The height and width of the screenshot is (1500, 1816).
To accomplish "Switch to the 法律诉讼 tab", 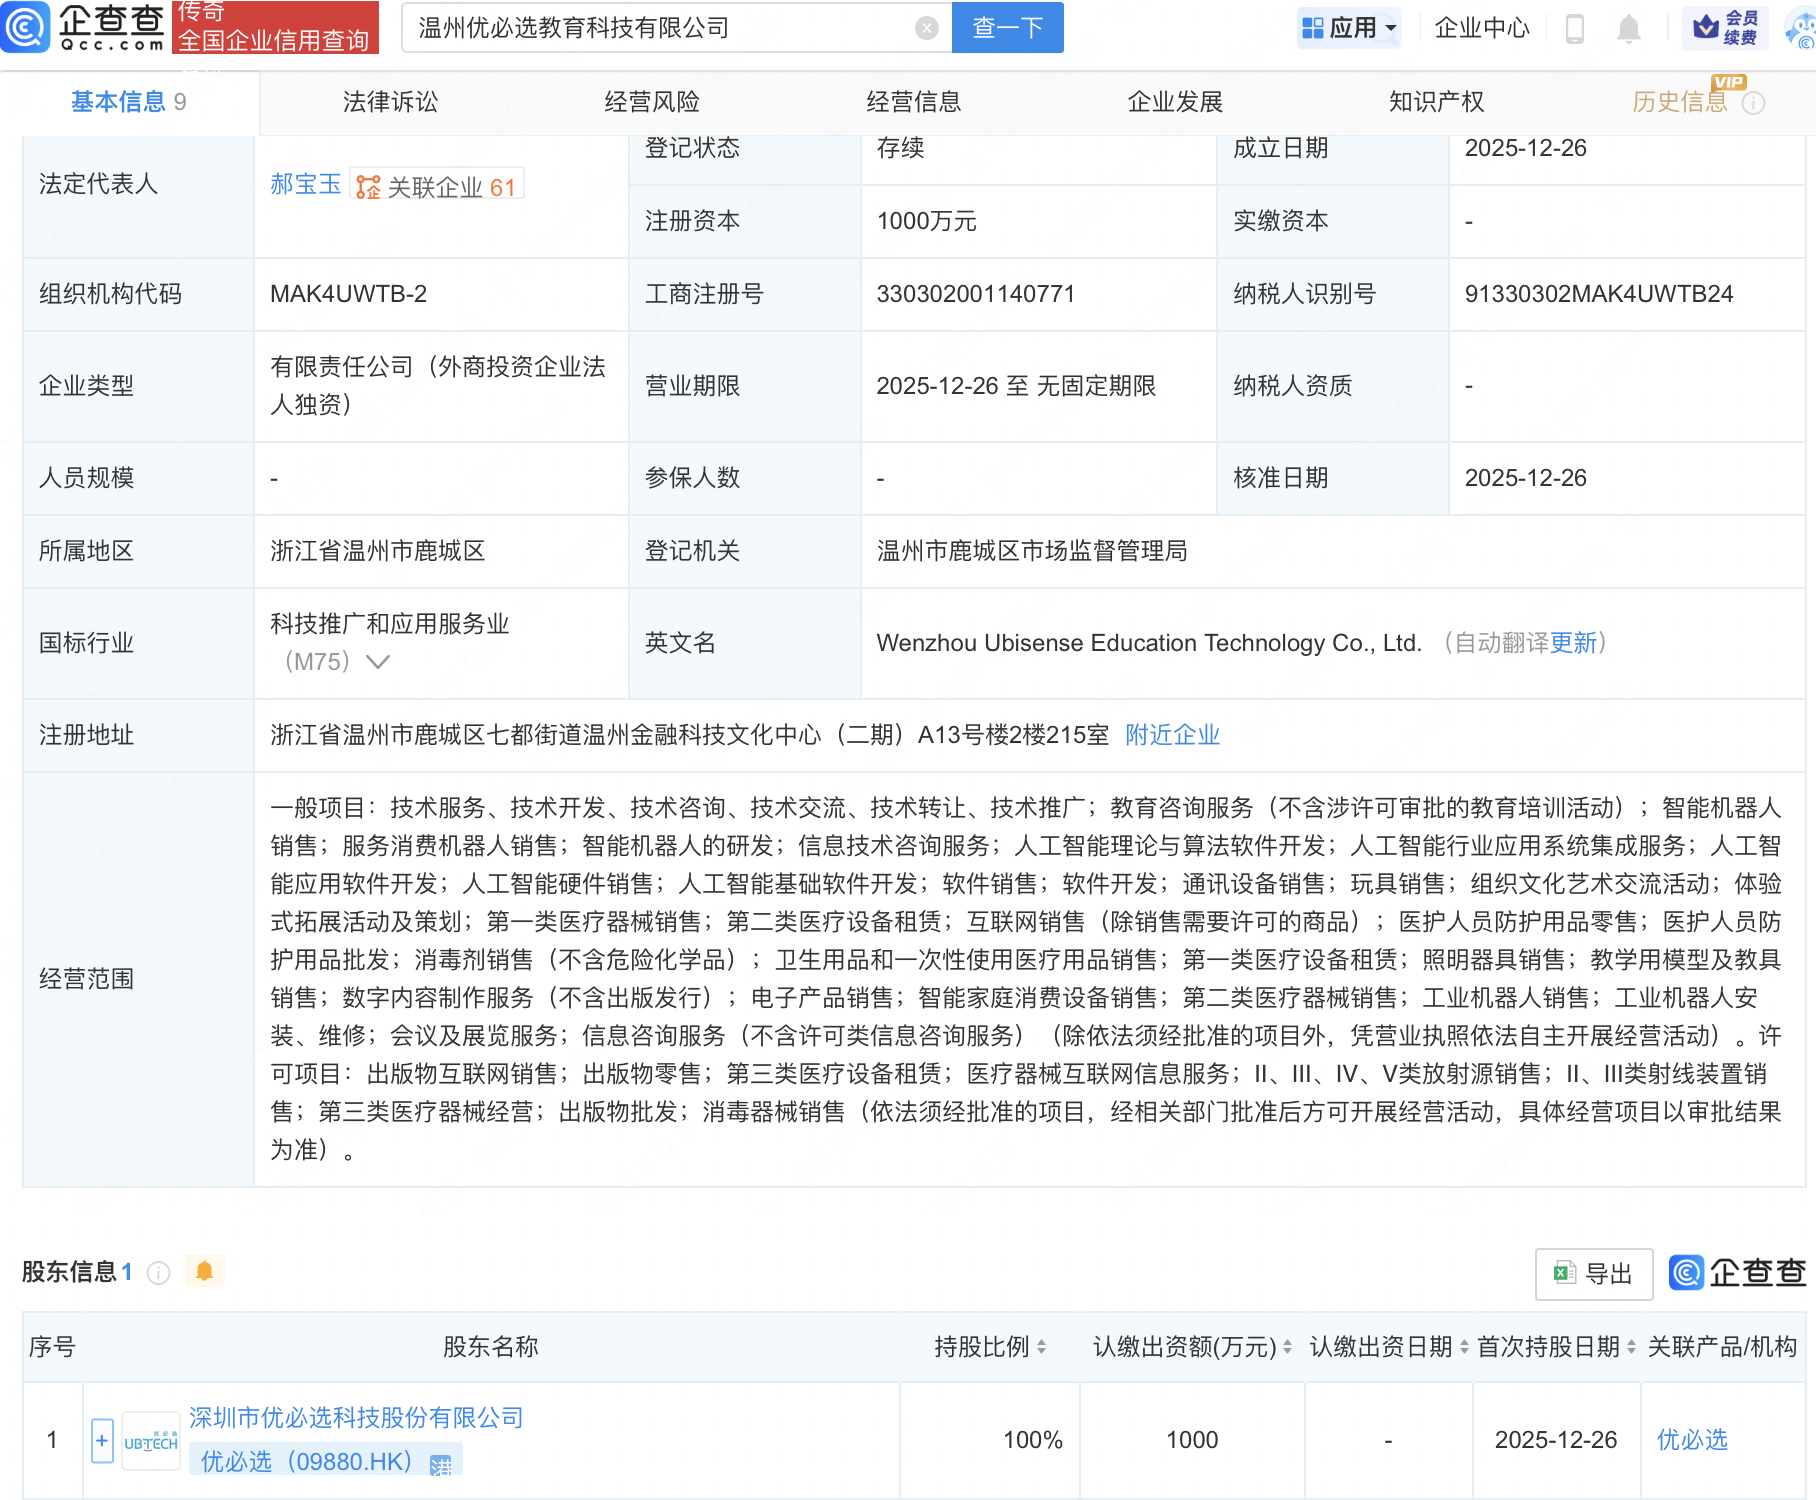I will coord(390,102).
